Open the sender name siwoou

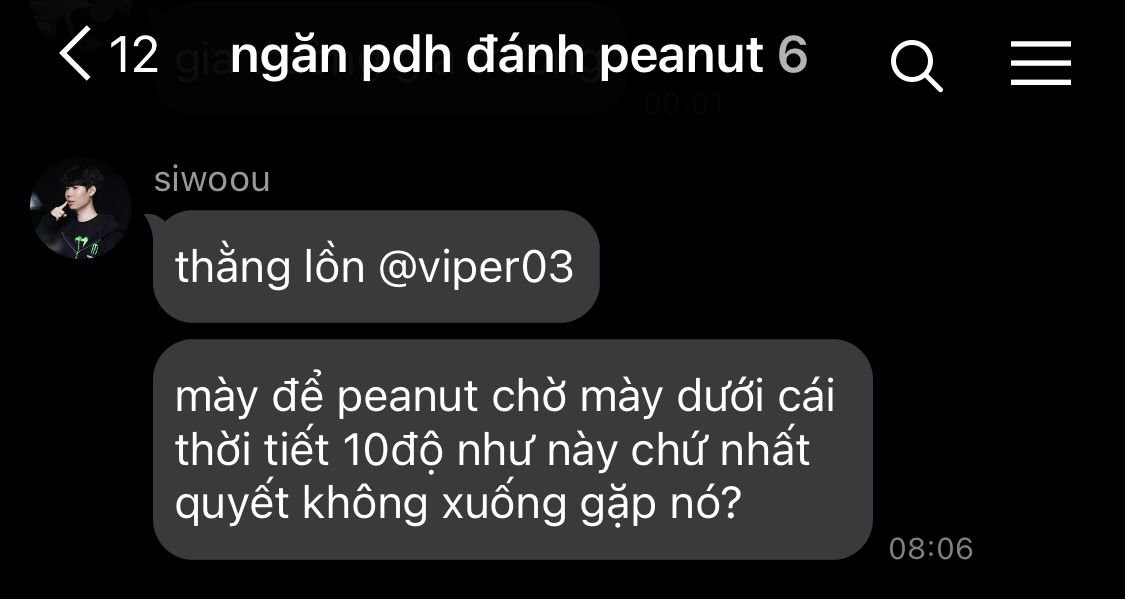(212, 179)
